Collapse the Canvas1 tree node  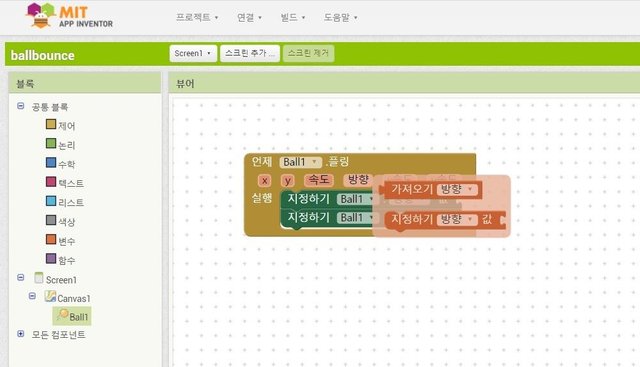32,296
